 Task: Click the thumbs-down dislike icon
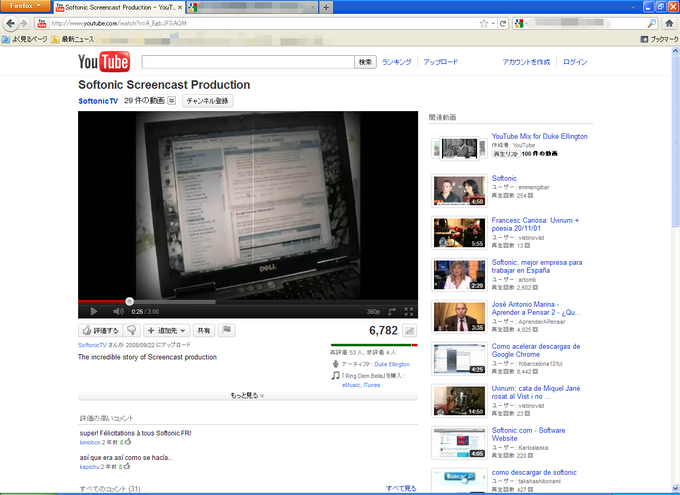131,331
